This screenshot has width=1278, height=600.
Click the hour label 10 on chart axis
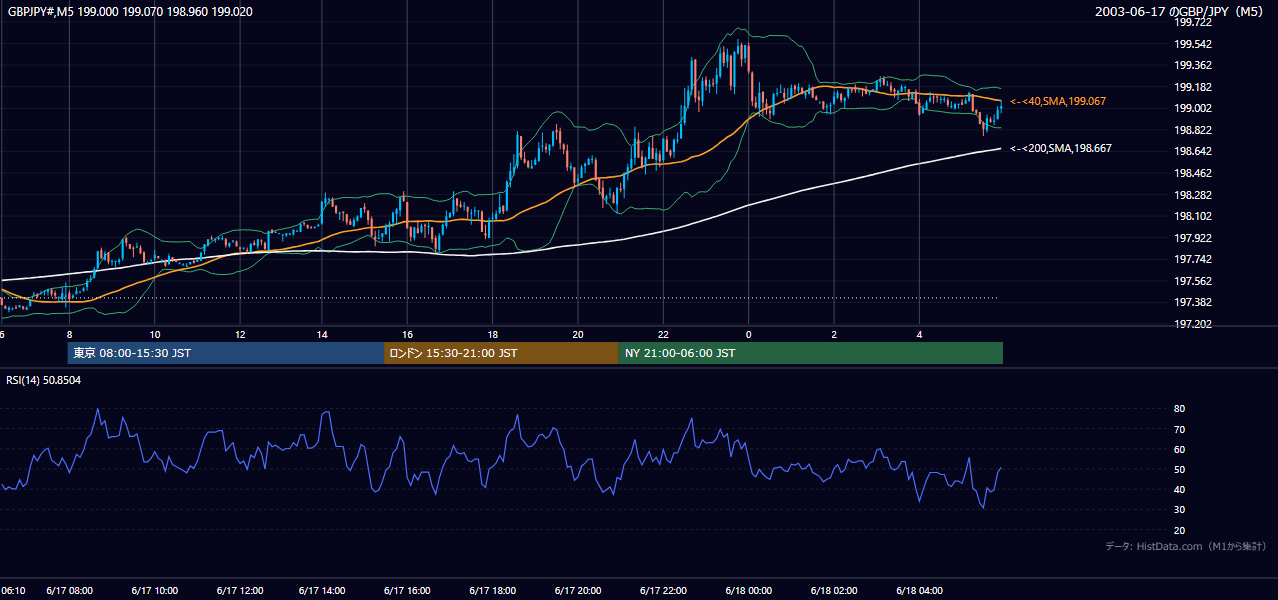point(155,334)
